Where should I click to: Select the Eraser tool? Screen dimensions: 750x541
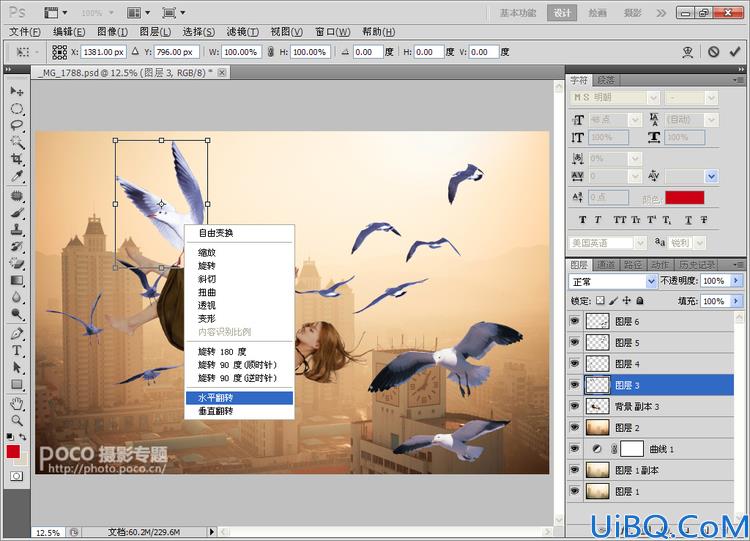coord(17,263)
